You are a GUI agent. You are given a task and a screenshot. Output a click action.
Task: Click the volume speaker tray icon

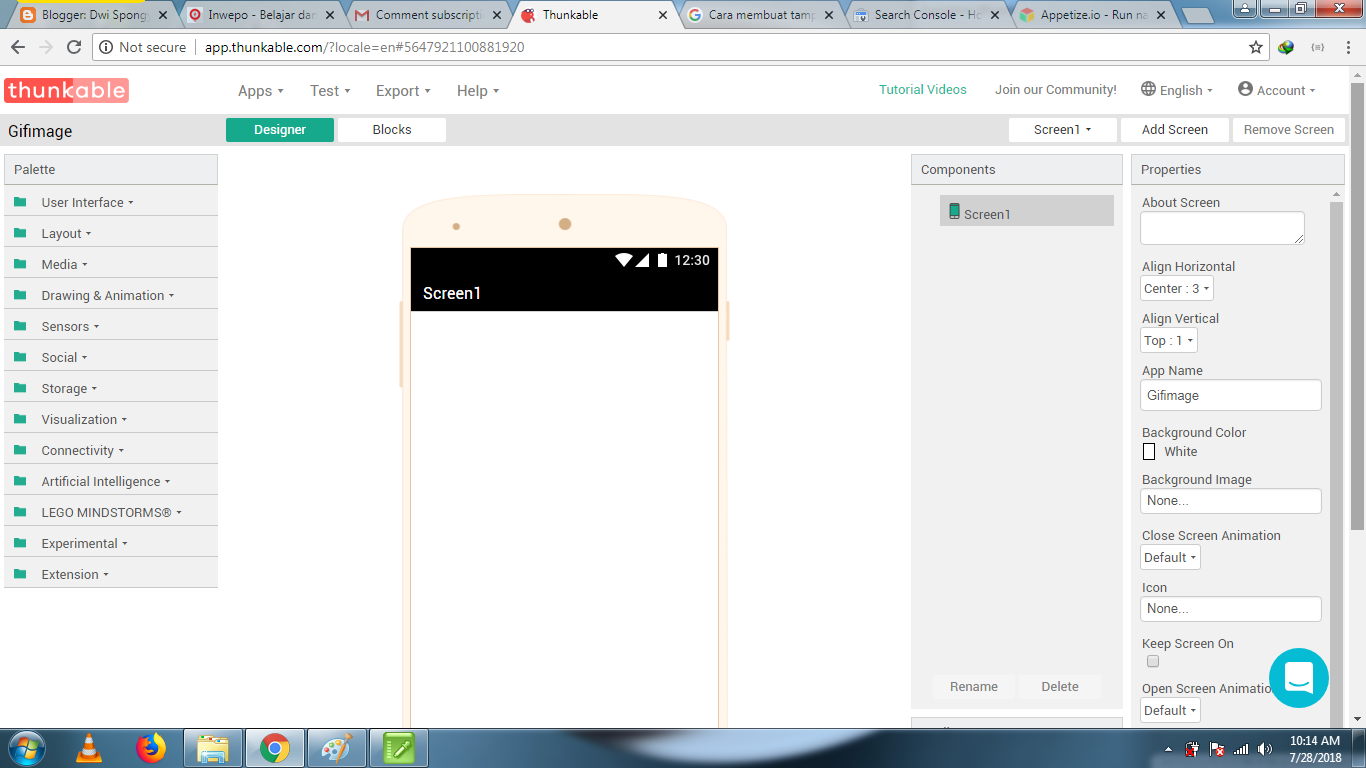click(x=1266, y=749)
